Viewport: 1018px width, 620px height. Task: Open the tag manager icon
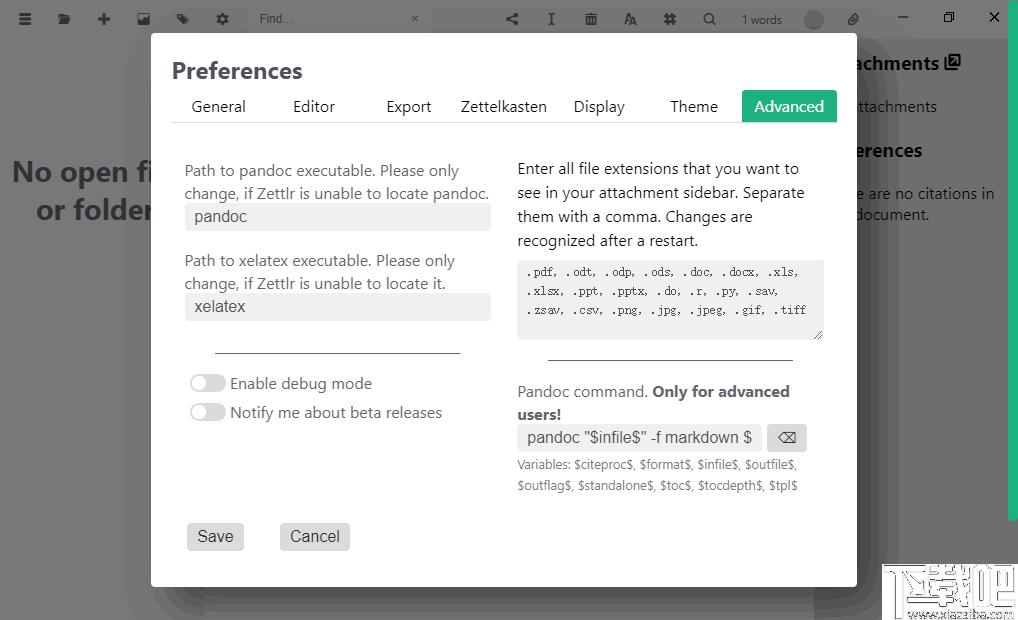pos(182,19)
